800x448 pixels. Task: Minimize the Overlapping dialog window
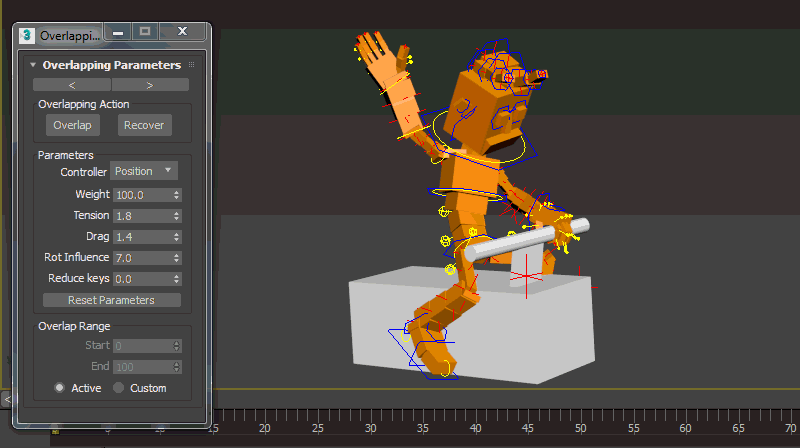pos(118,33)
